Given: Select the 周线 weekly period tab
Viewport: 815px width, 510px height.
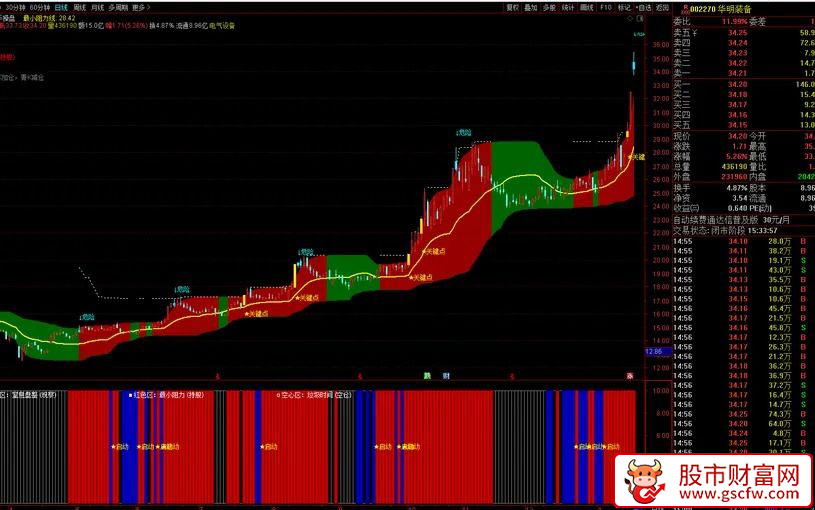Looking at the screenshot, I should point(80,8).
